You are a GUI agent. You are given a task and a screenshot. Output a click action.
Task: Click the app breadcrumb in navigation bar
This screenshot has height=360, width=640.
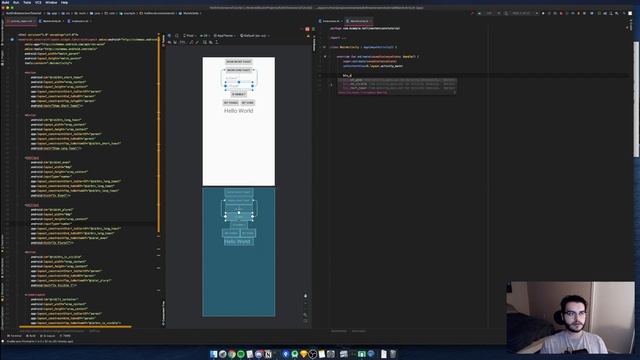pos(52,13)
